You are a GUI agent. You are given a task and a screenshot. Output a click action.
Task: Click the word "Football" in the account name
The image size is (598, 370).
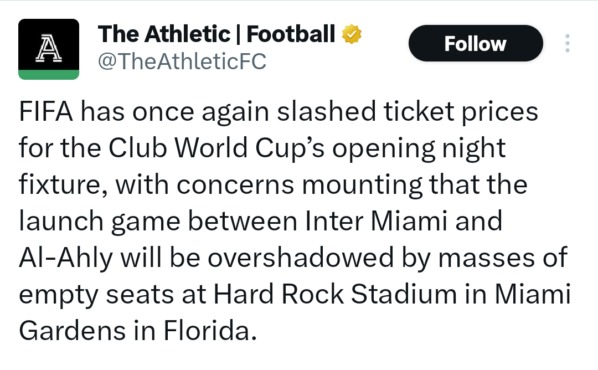click(x=291, y=34)
